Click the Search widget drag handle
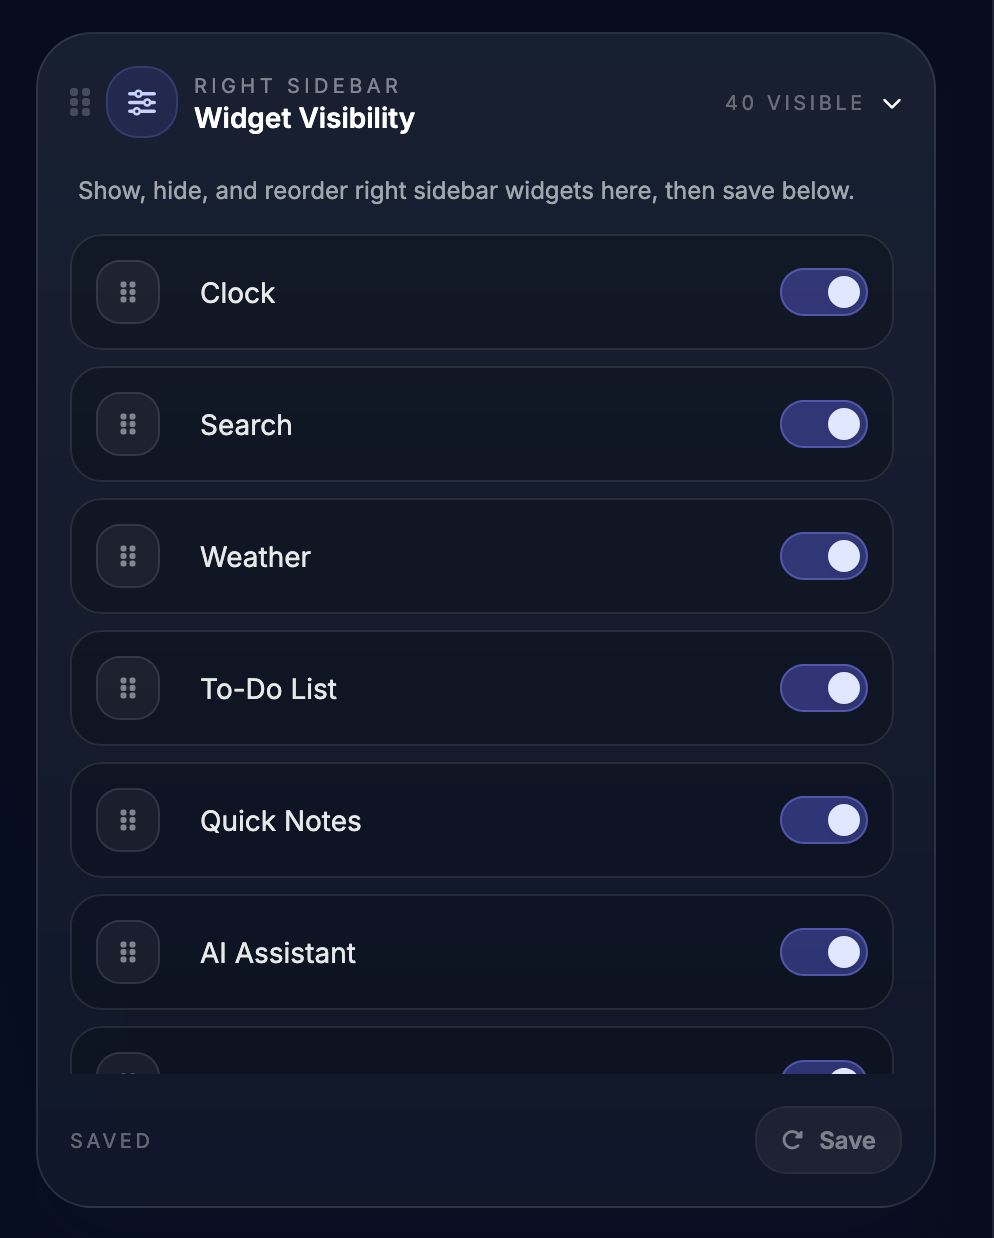Image resolution: width=994 pixels, height=1238 pixels. point(127,424)
